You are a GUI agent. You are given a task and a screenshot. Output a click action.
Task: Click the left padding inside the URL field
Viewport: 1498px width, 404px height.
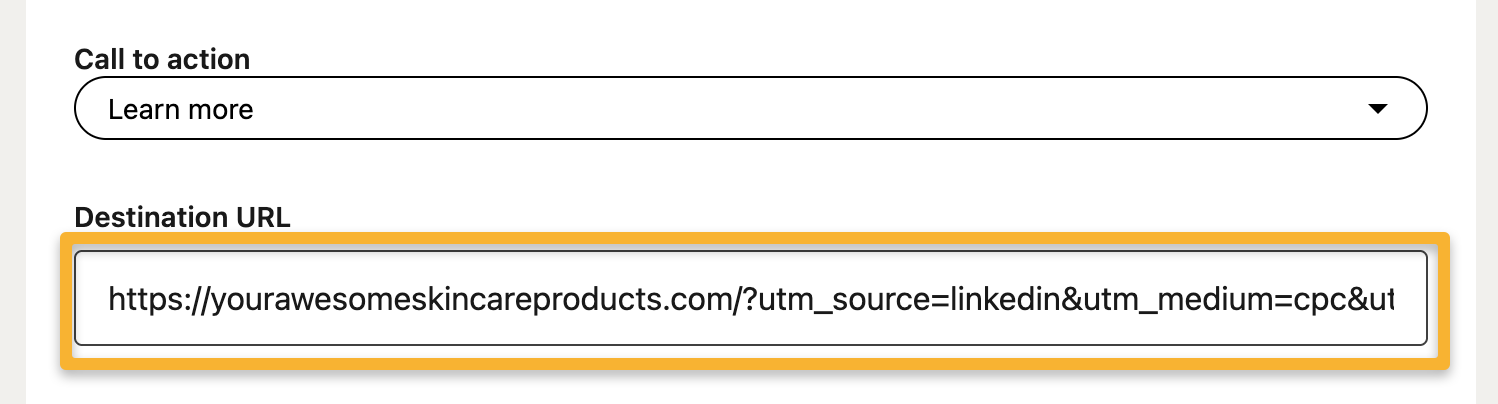92,298
